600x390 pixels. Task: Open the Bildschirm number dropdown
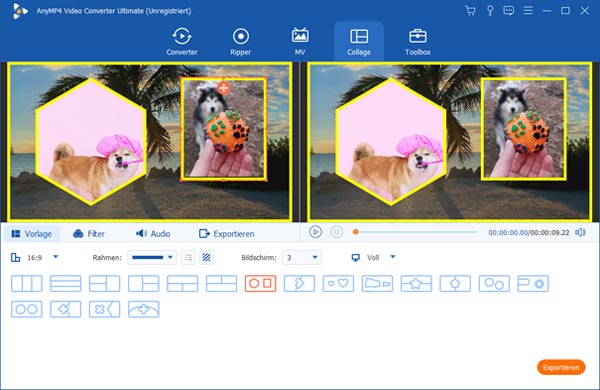click(302, 258)
